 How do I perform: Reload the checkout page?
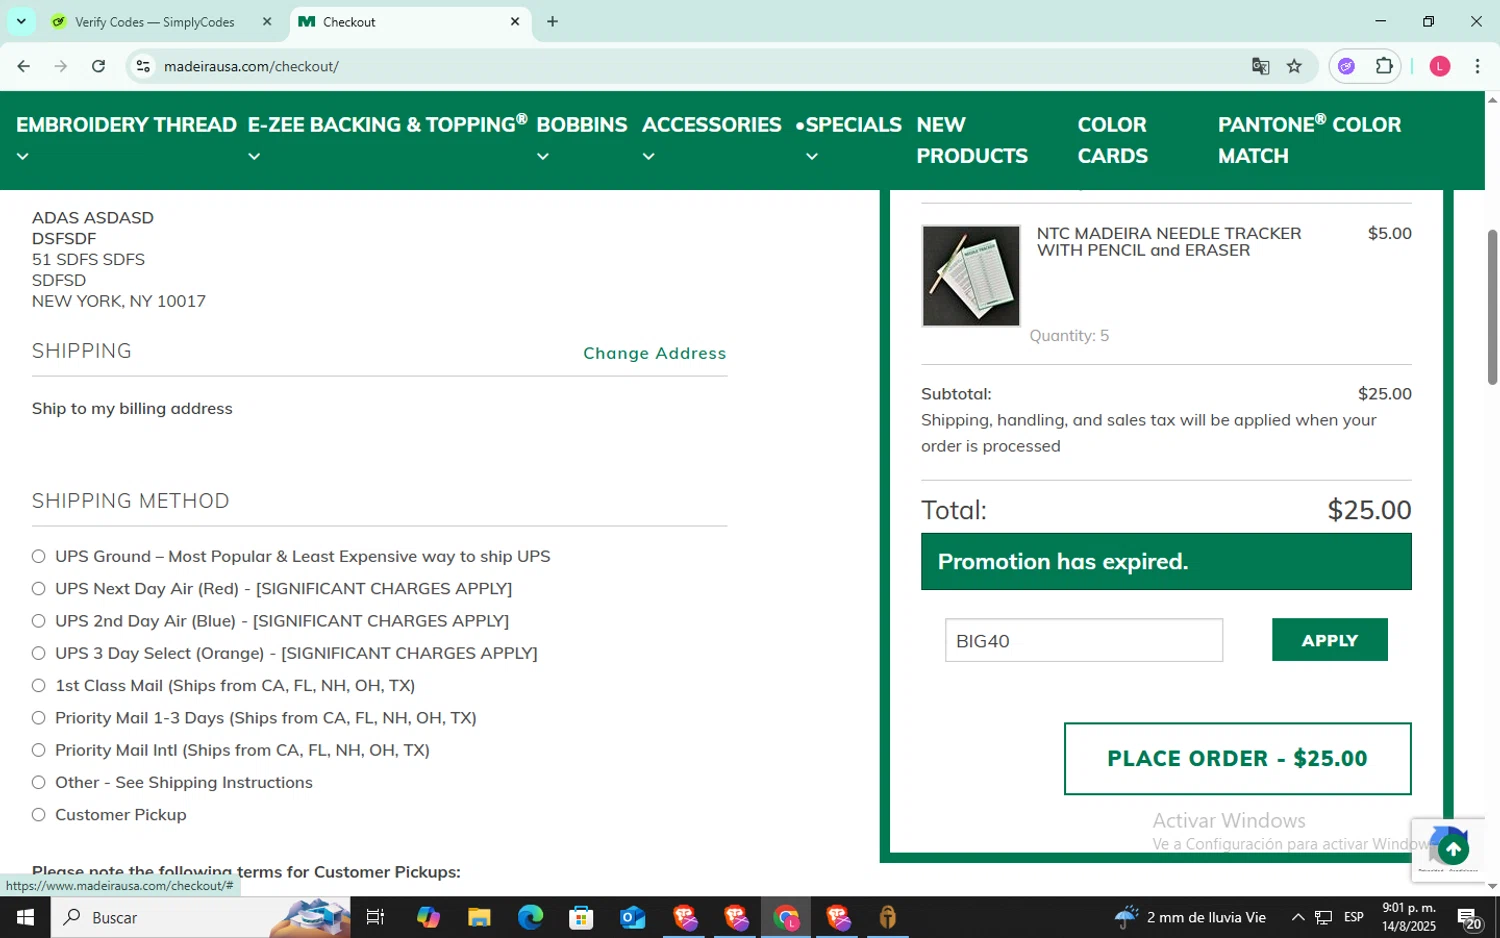[x=98, y=66]
